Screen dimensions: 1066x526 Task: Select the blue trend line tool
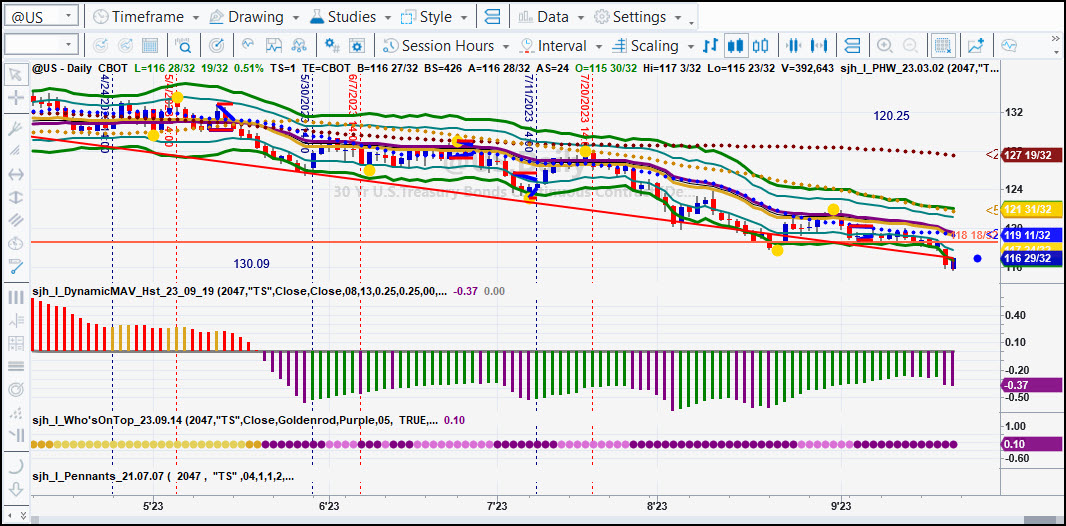click(x=15, y=267)
